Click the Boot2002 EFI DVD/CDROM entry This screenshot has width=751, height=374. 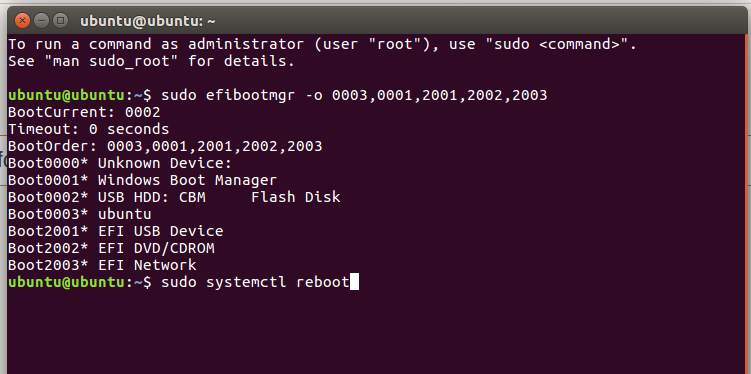point(111,249)
